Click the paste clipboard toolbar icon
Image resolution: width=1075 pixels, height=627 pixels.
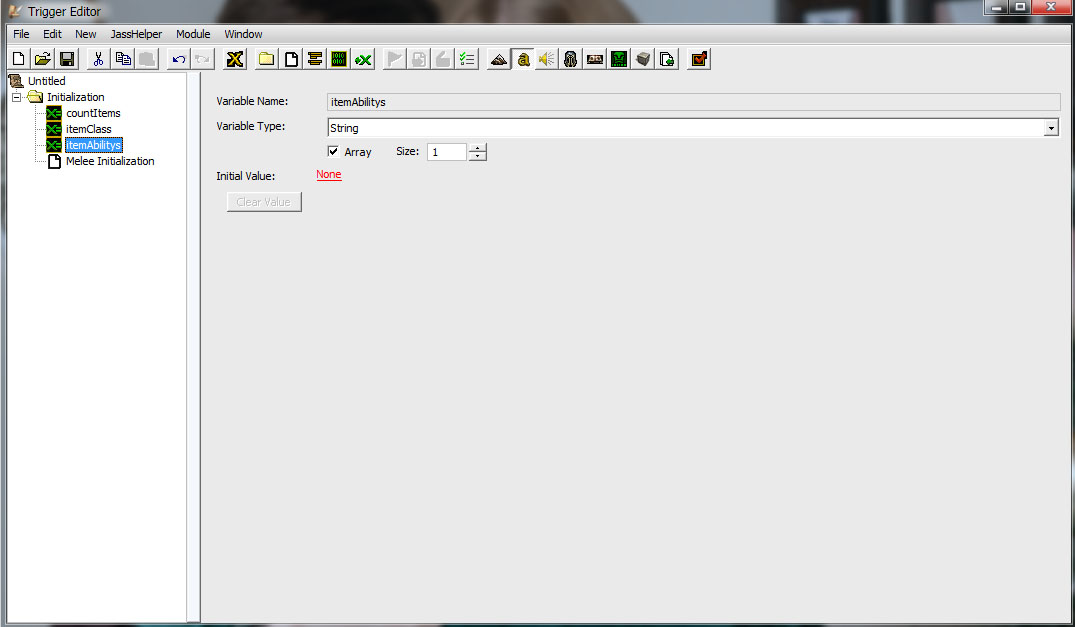(x=147, y=60)
